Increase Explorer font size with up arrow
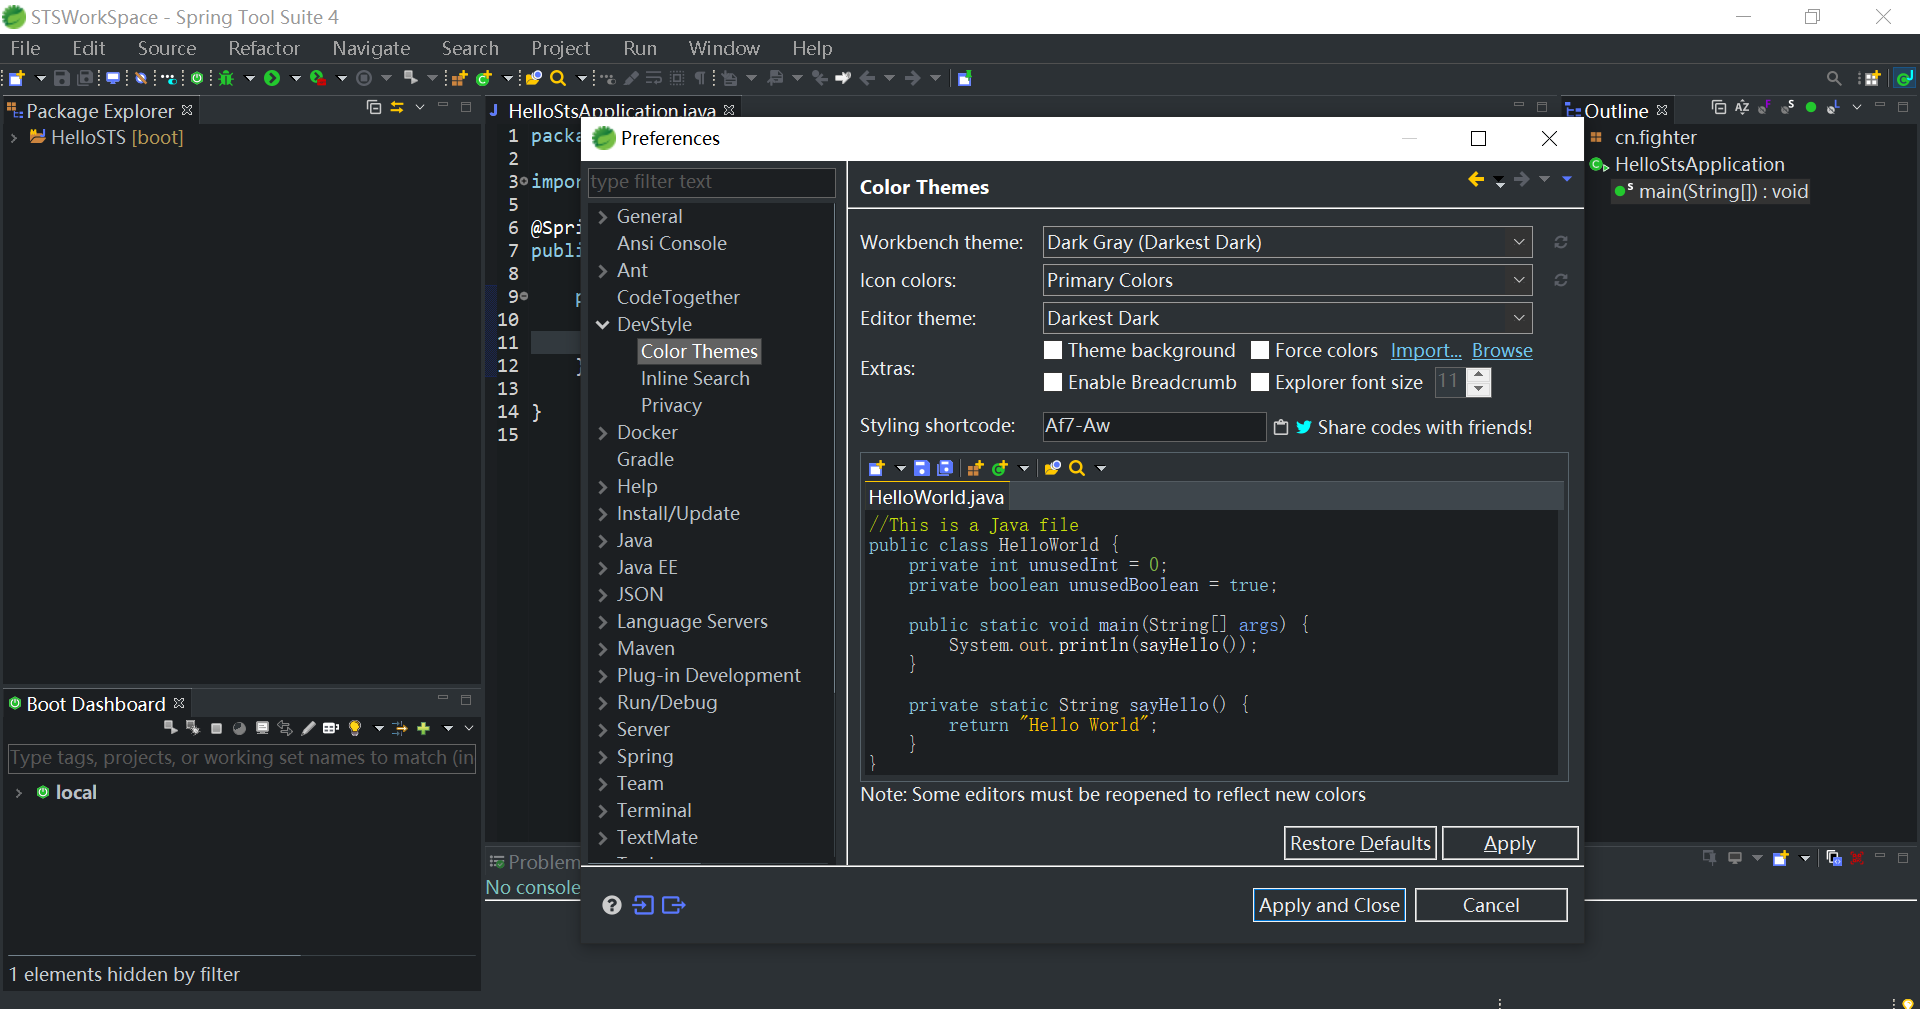 (x=1478, y=375)
